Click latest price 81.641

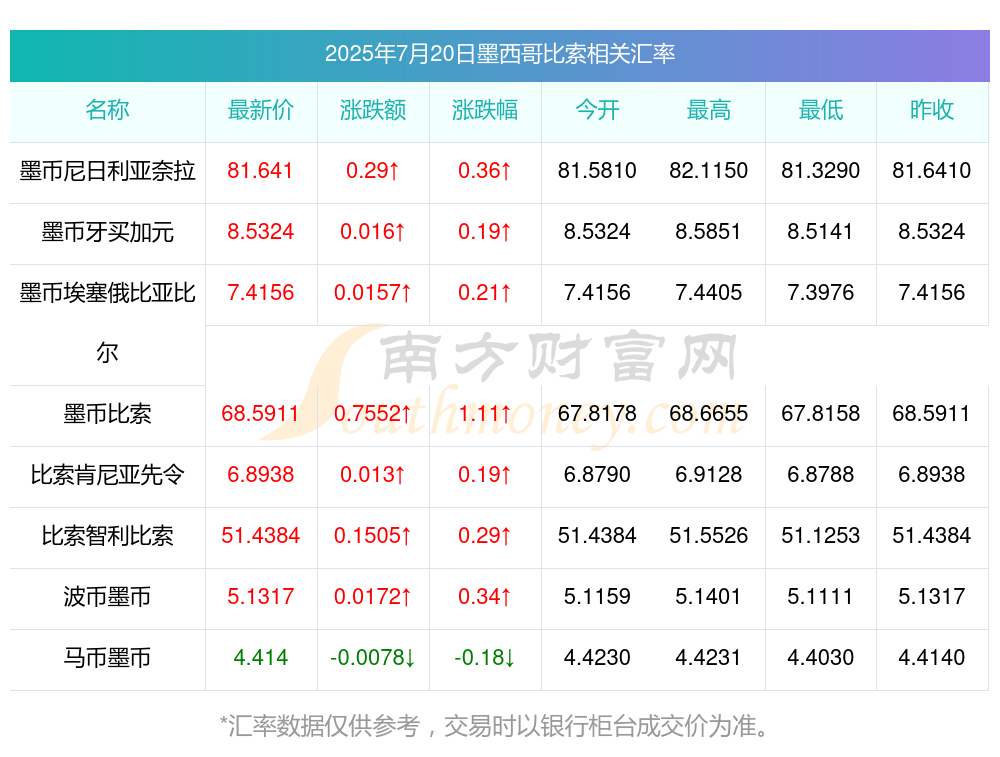[x=260, y=171]
